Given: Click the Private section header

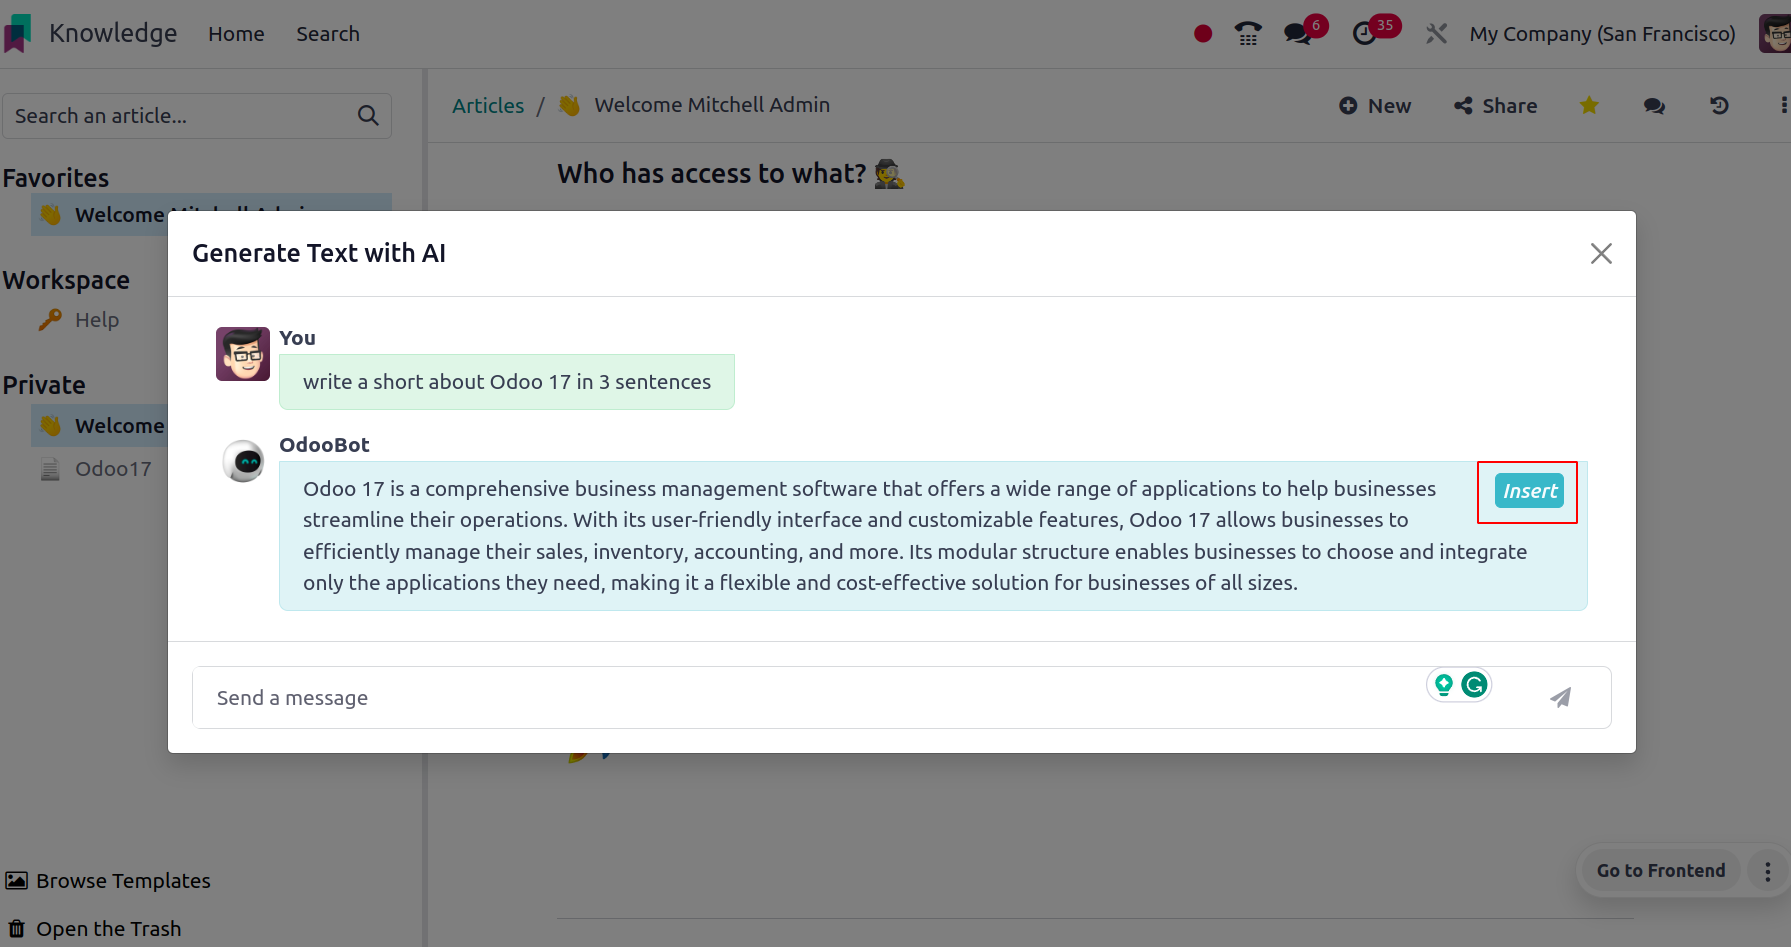Looking at the screenshot, I should [x=44, y=385].
